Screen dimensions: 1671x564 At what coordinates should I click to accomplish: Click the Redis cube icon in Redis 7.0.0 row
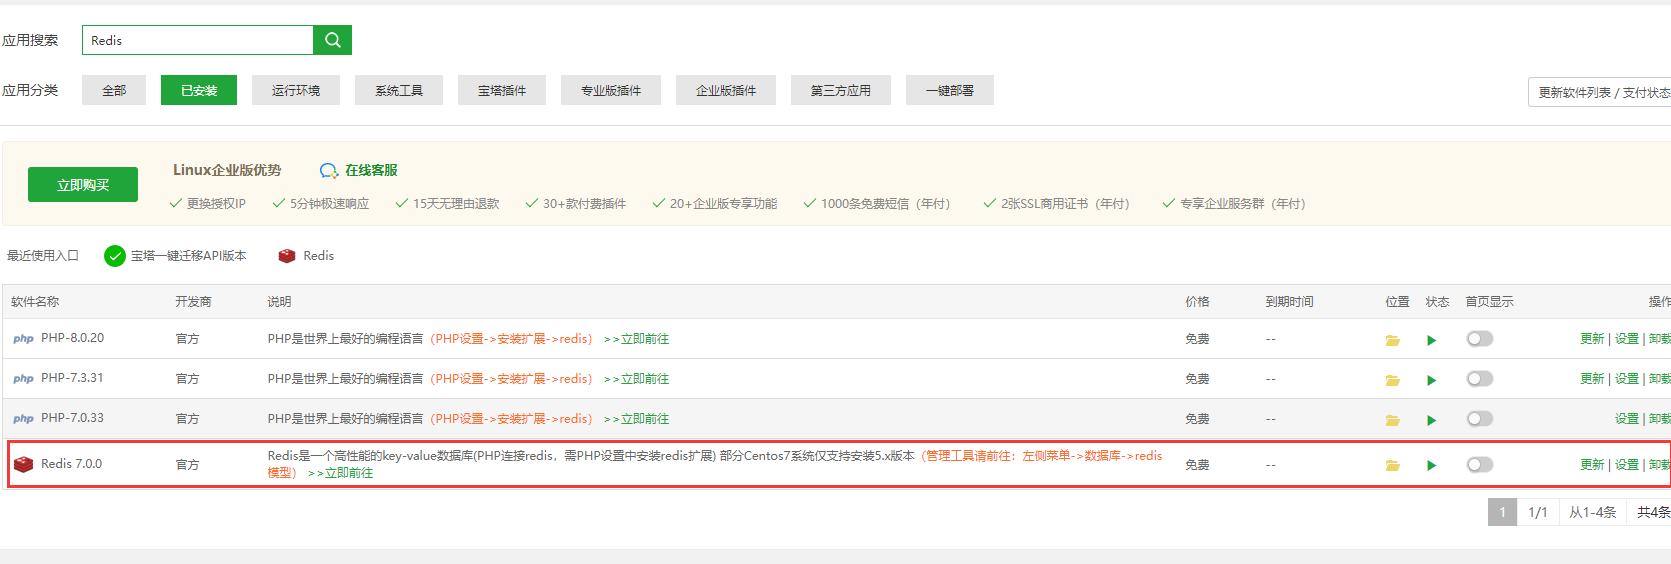pyautogui.click(x=23, y=464)
